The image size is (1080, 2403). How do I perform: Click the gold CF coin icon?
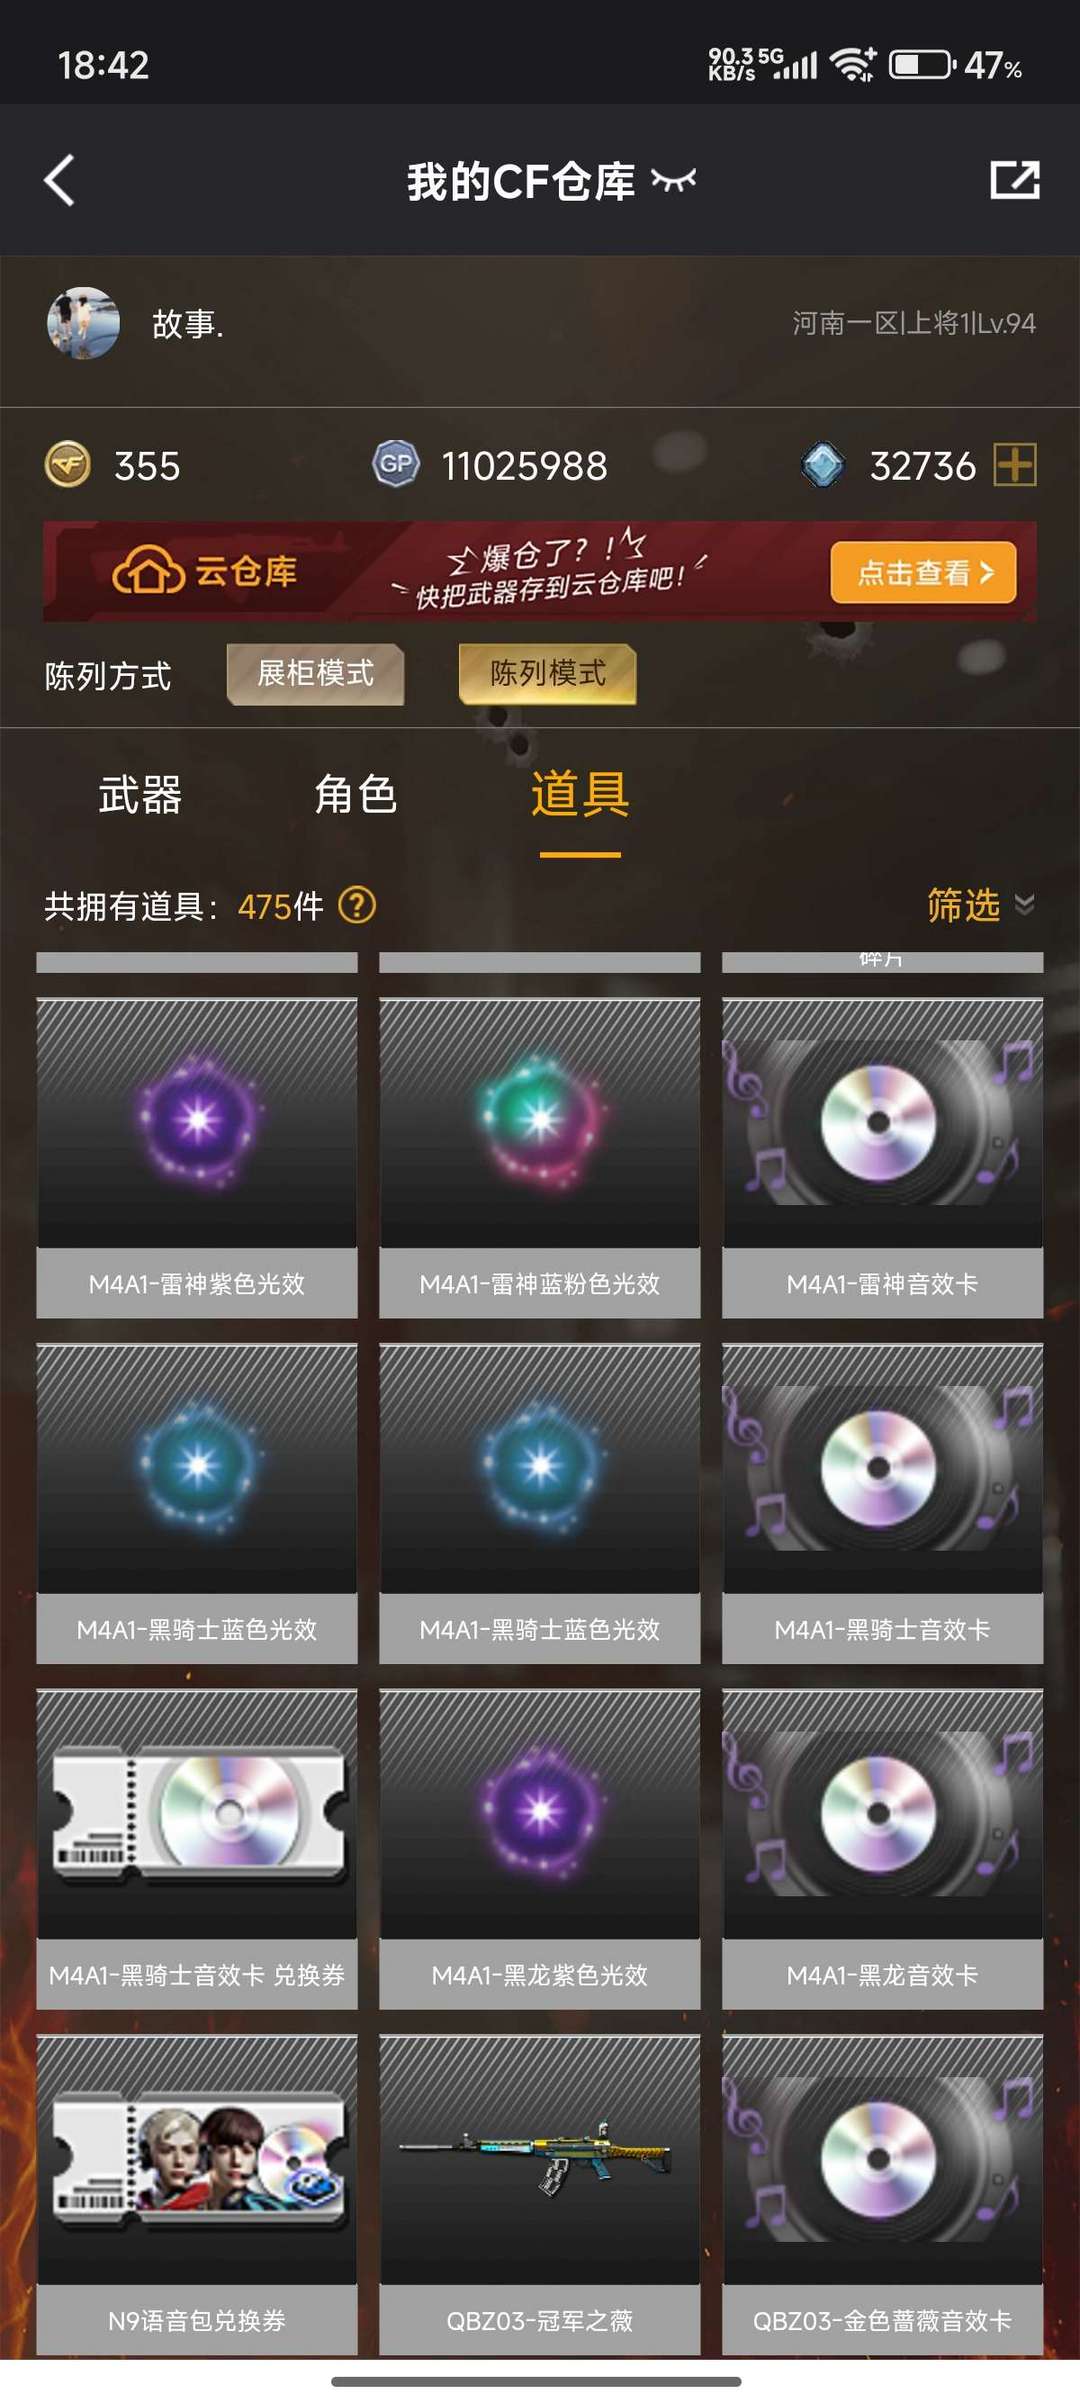click(68, 465)
